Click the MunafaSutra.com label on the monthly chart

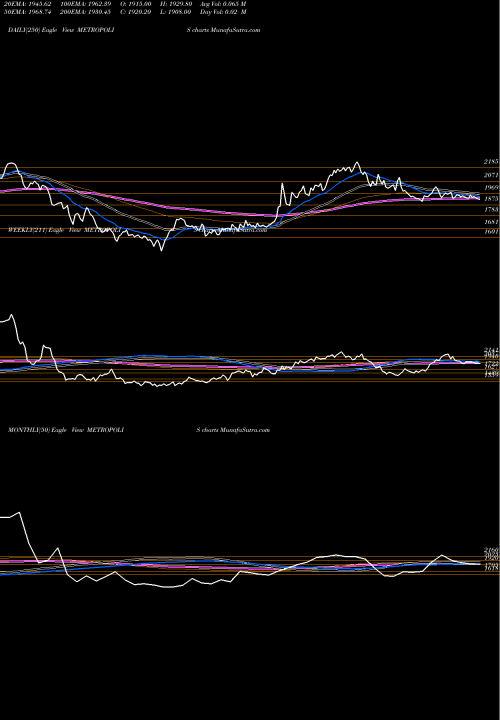coord(245,430)
